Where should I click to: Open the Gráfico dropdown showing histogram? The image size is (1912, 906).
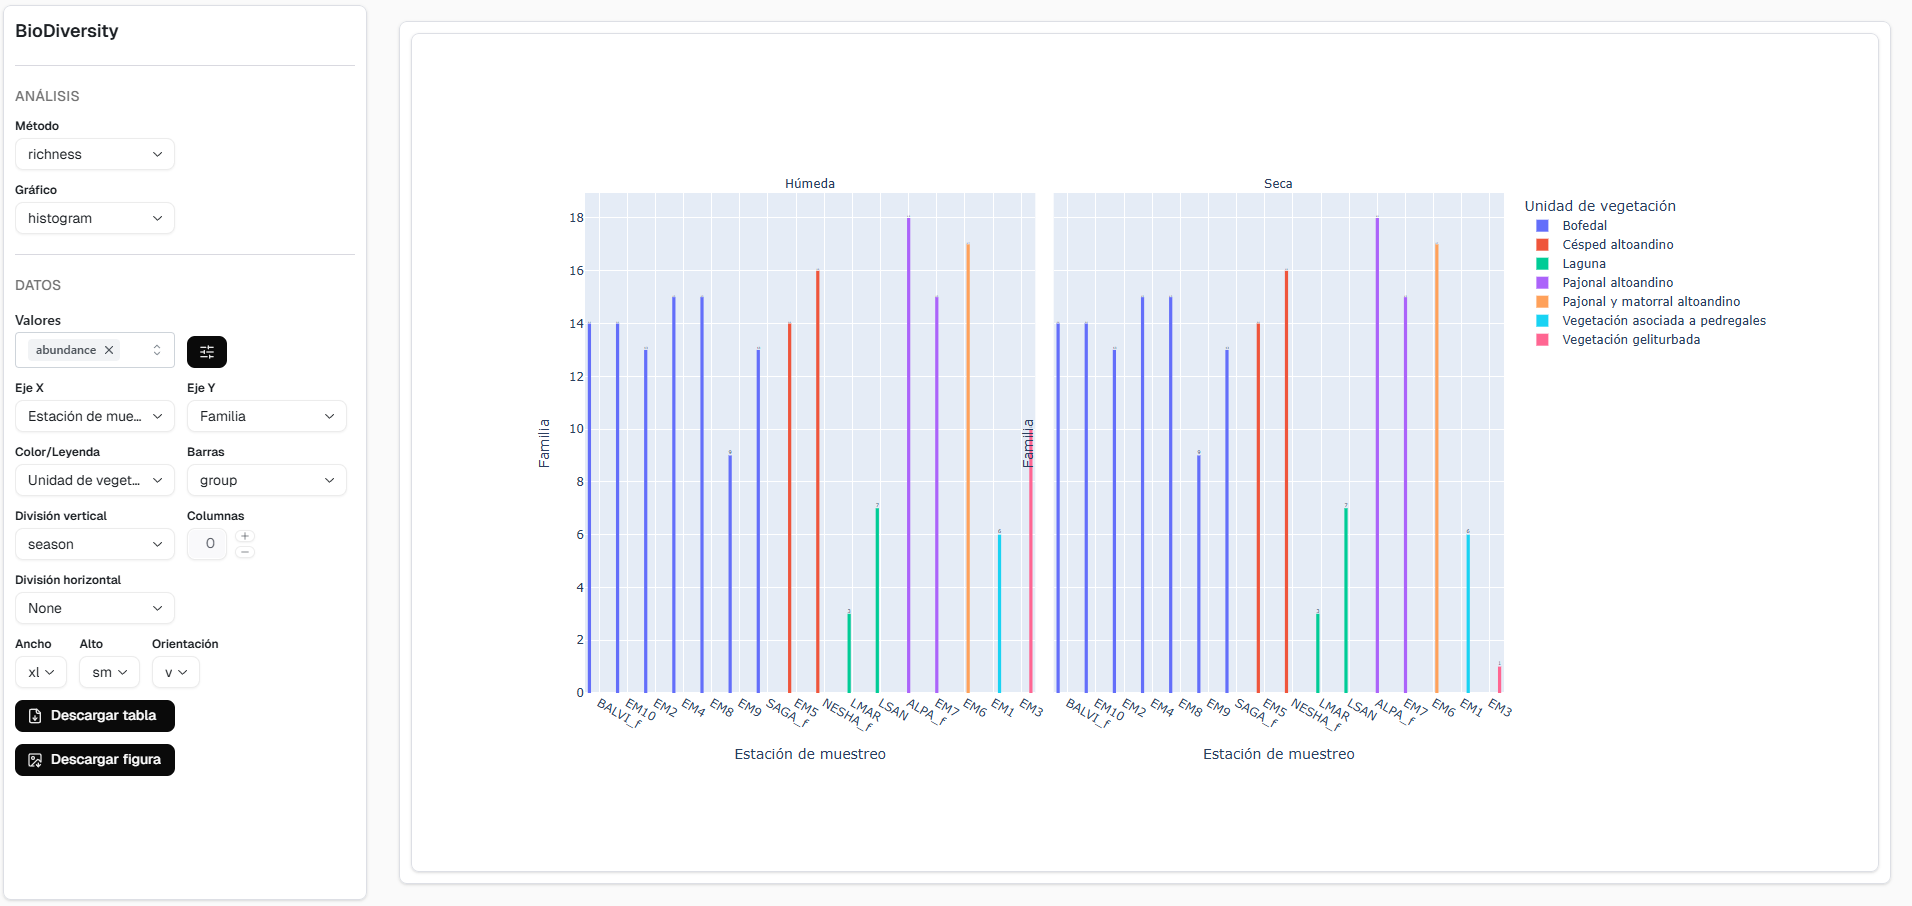[x=94, y=218]
